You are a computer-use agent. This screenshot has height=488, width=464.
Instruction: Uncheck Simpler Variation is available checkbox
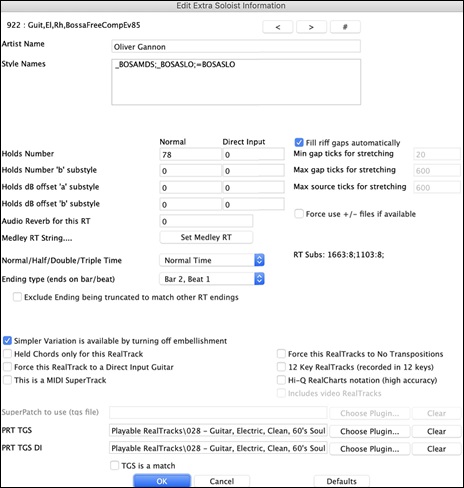pyautogui.click(x=7, y=341)
